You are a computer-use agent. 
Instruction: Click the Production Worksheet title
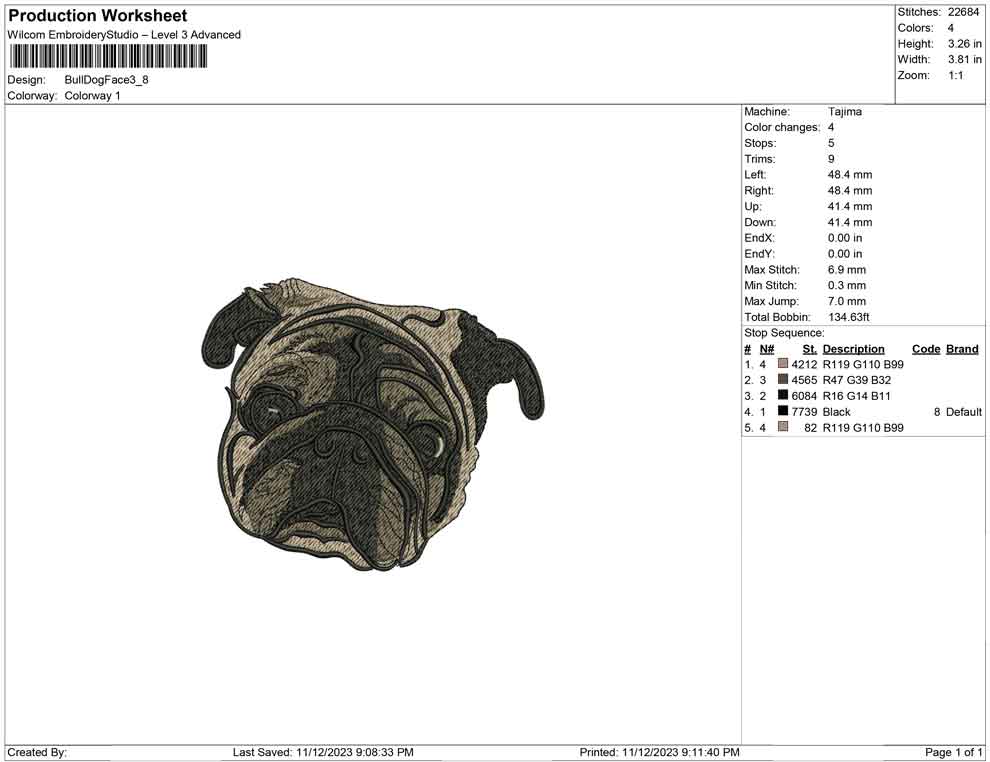click(98, 16)
